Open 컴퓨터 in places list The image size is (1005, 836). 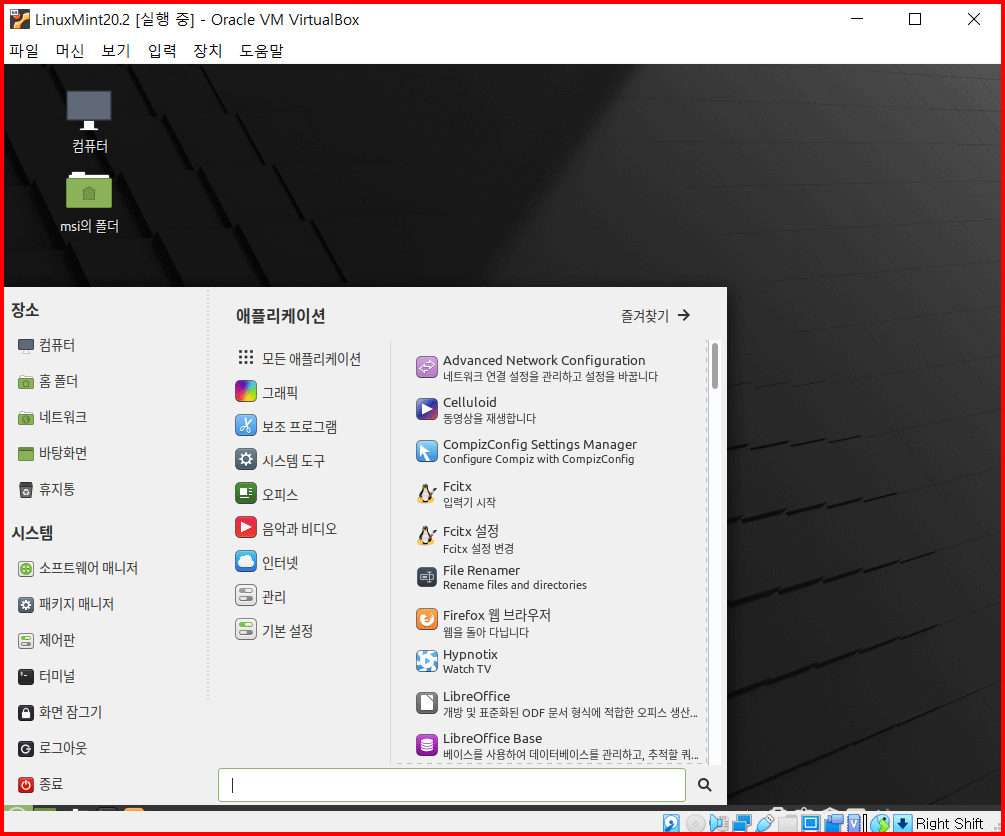coord(46,346)
